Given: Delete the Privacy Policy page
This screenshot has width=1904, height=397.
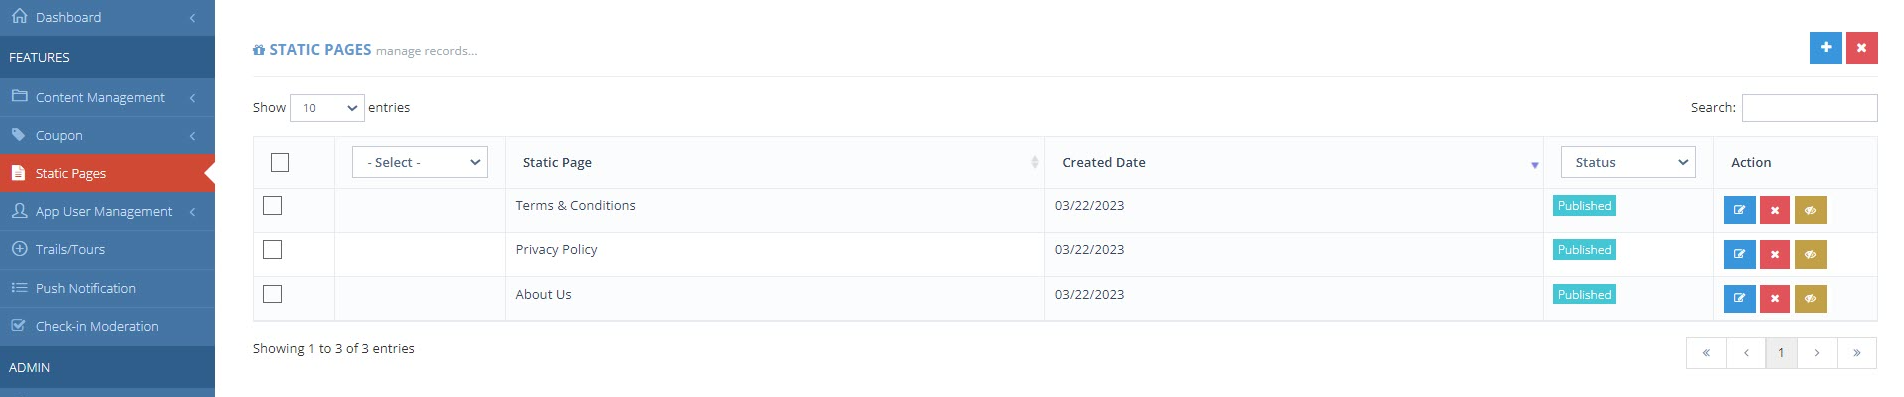Looking at the screenshot, I should 1774,254.
